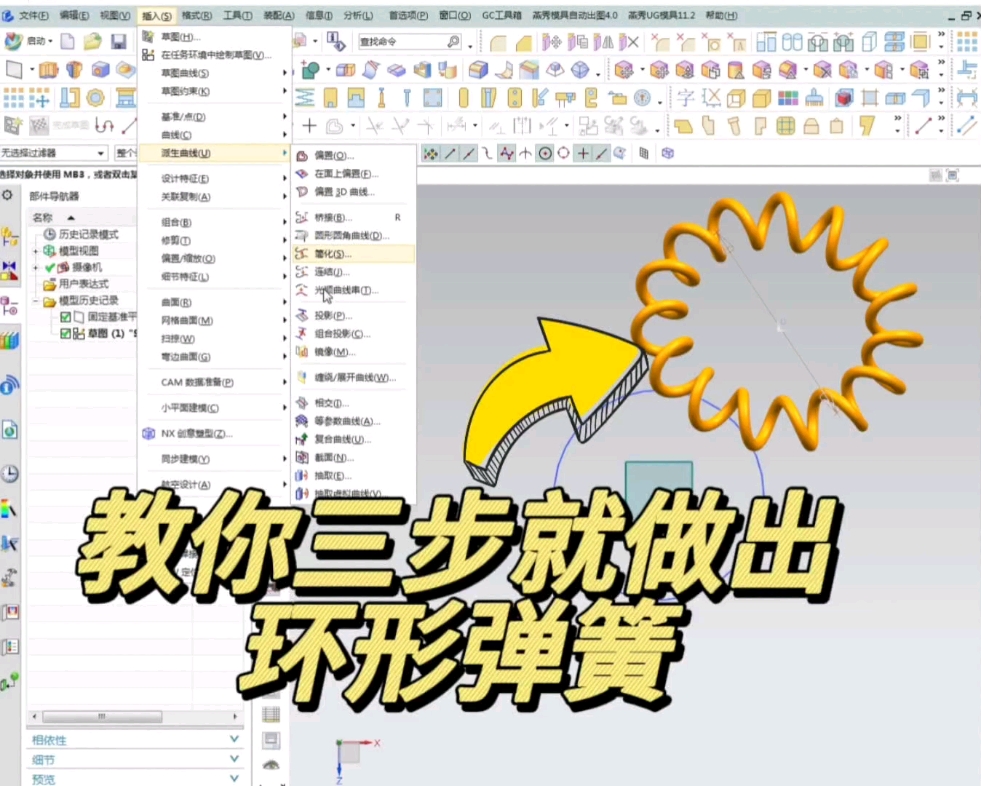This screenshot has width=981, height=786.
Task: Click the 名称 column header in Part Navigator
Action: pos(42,217)
